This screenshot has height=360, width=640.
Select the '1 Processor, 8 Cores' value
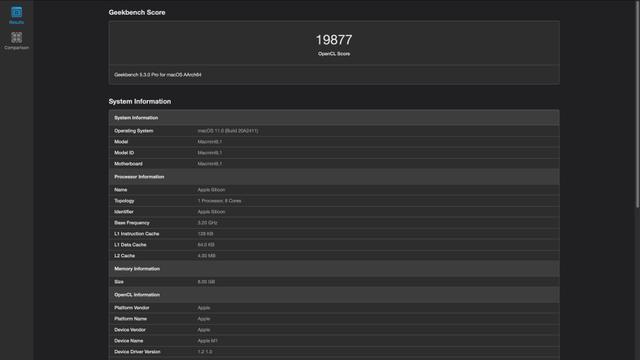point(219,201)
